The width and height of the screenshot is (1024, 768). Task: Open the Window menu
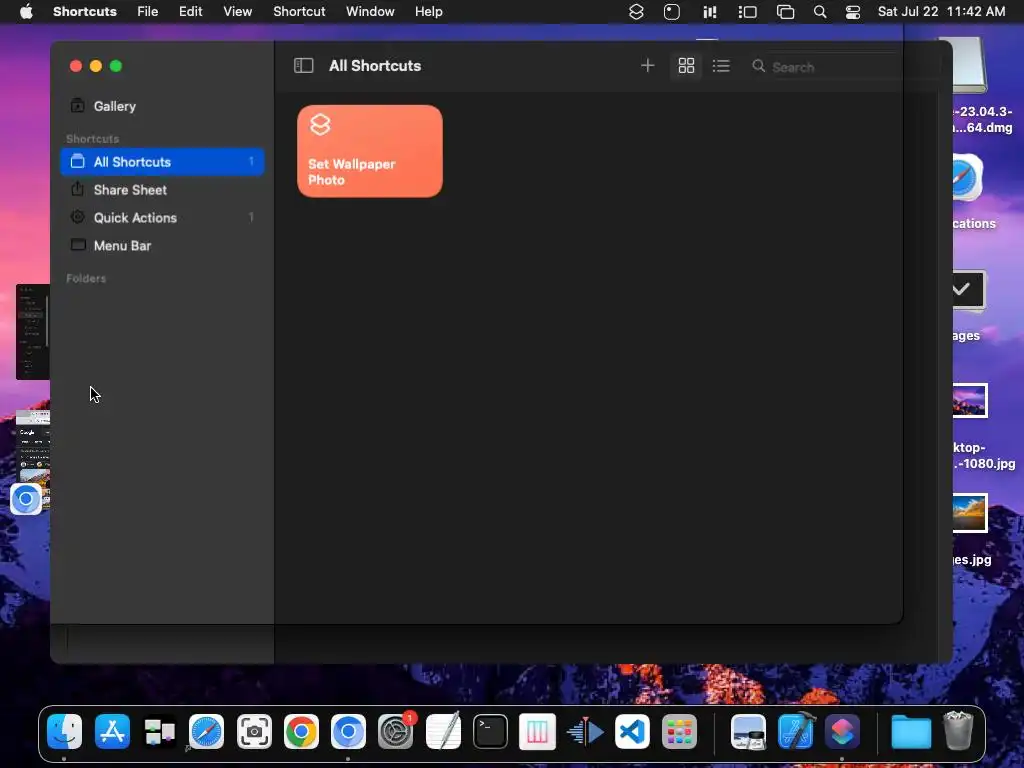(x=370, y=11)
